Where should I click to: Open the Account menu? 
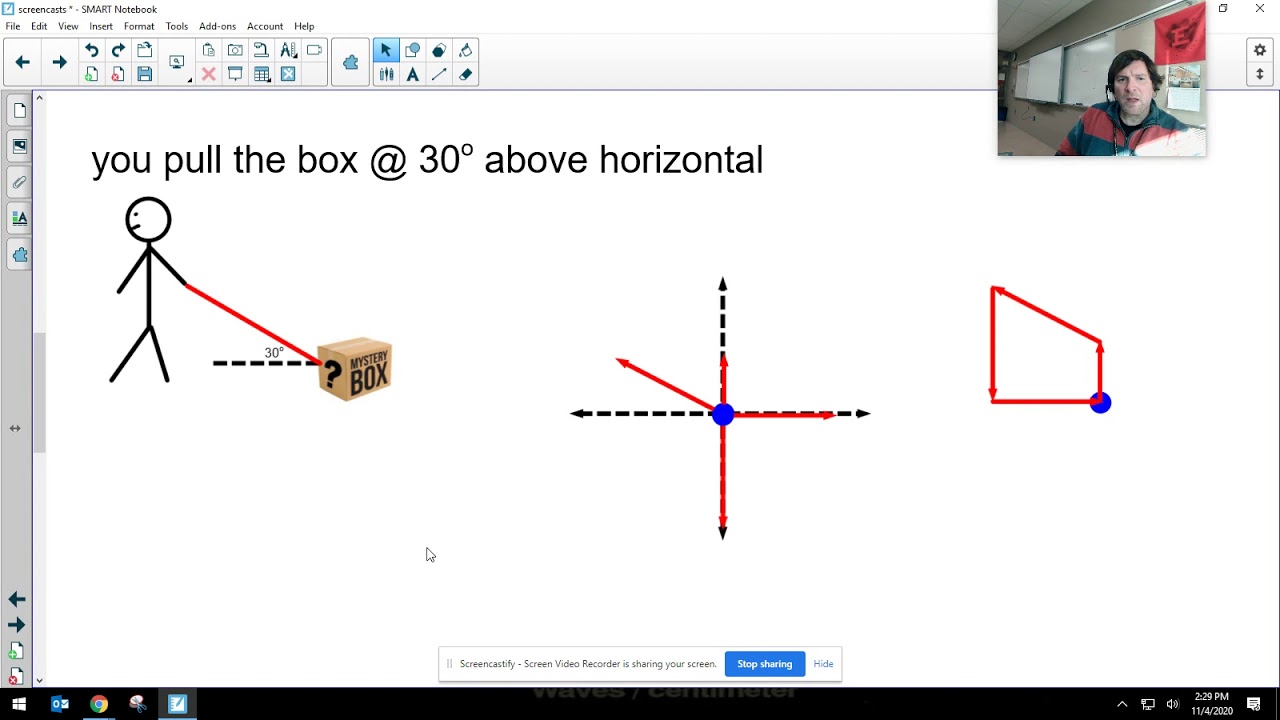265,26
